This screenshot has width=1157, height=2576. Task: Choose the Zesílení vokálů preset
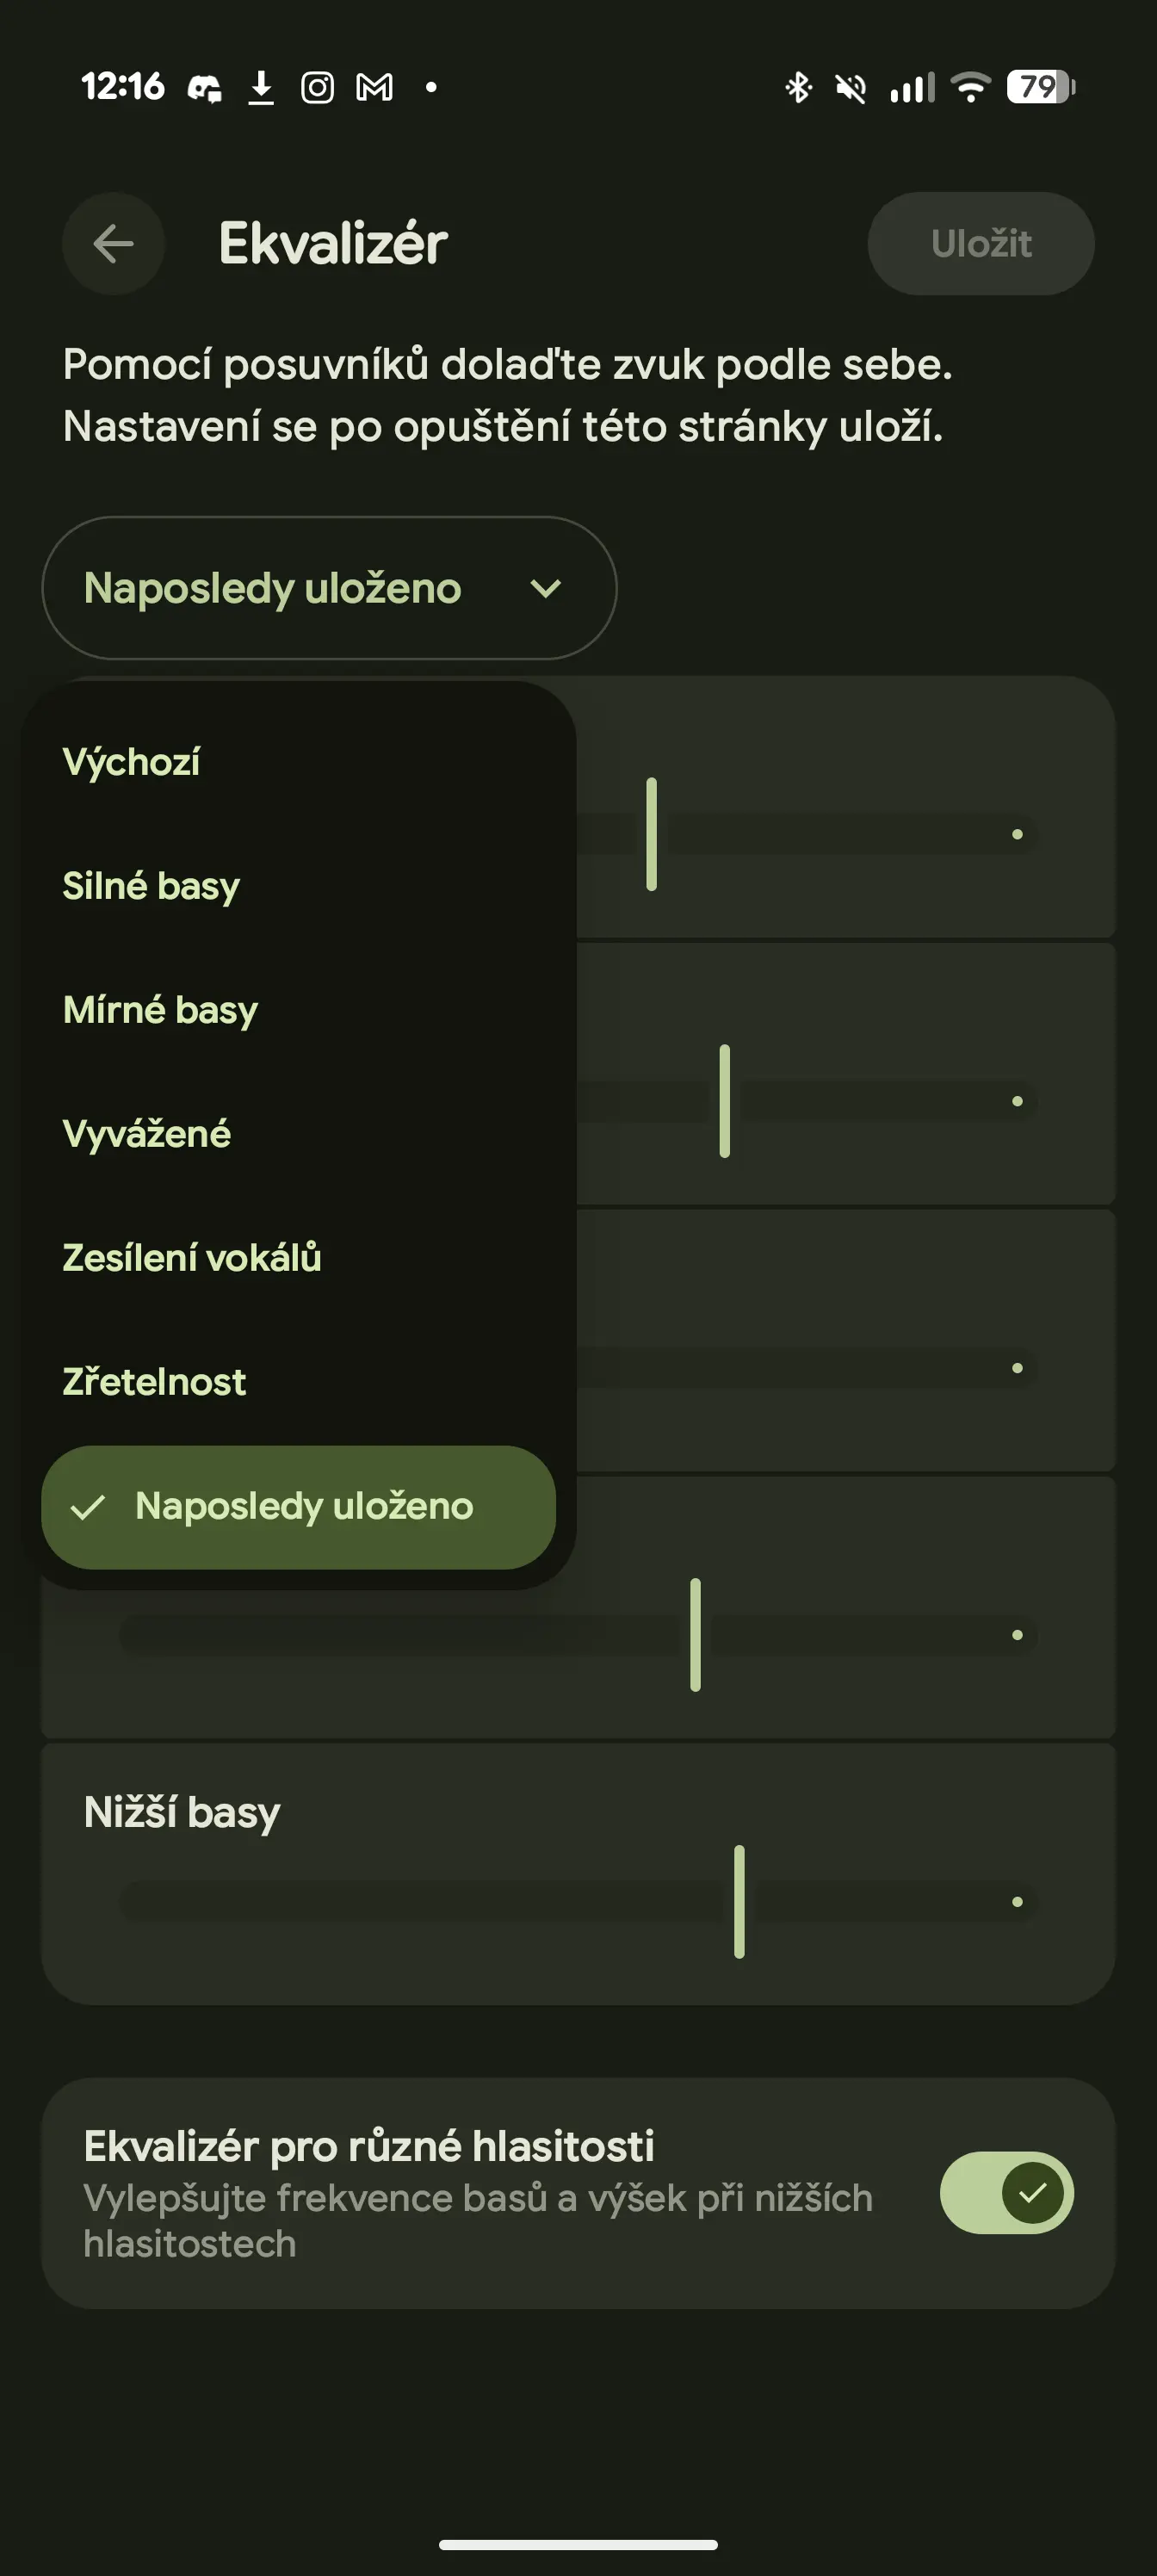[192, 1258]
